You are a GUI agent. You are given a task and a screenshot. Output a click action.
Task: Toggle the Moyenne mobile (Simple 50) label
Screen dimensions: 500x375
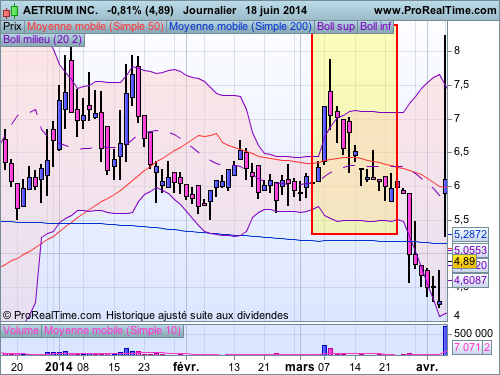95,26
